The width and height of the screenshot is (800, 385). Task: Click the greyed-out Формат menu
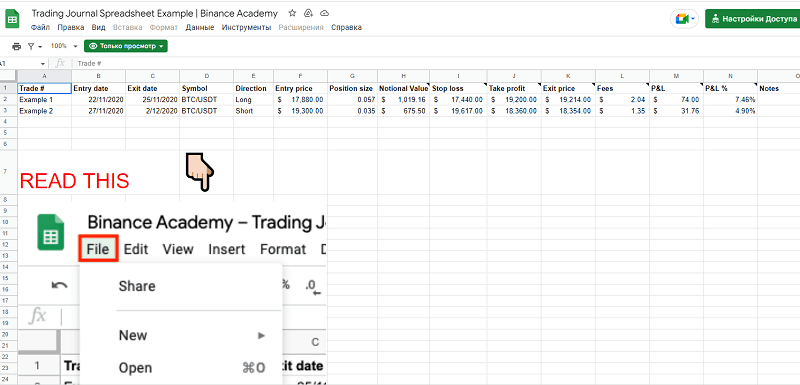pos(164,28)
